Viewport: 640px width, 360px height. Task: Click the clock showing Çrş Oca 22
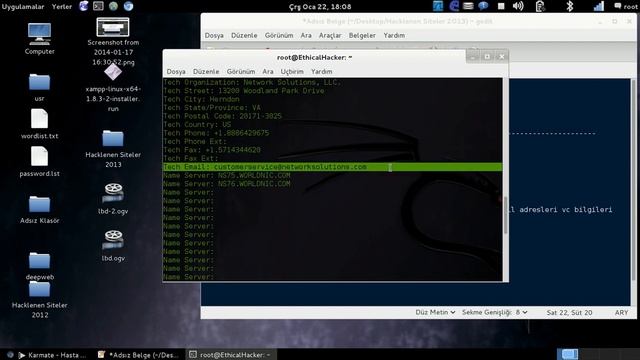click(320, 7)
